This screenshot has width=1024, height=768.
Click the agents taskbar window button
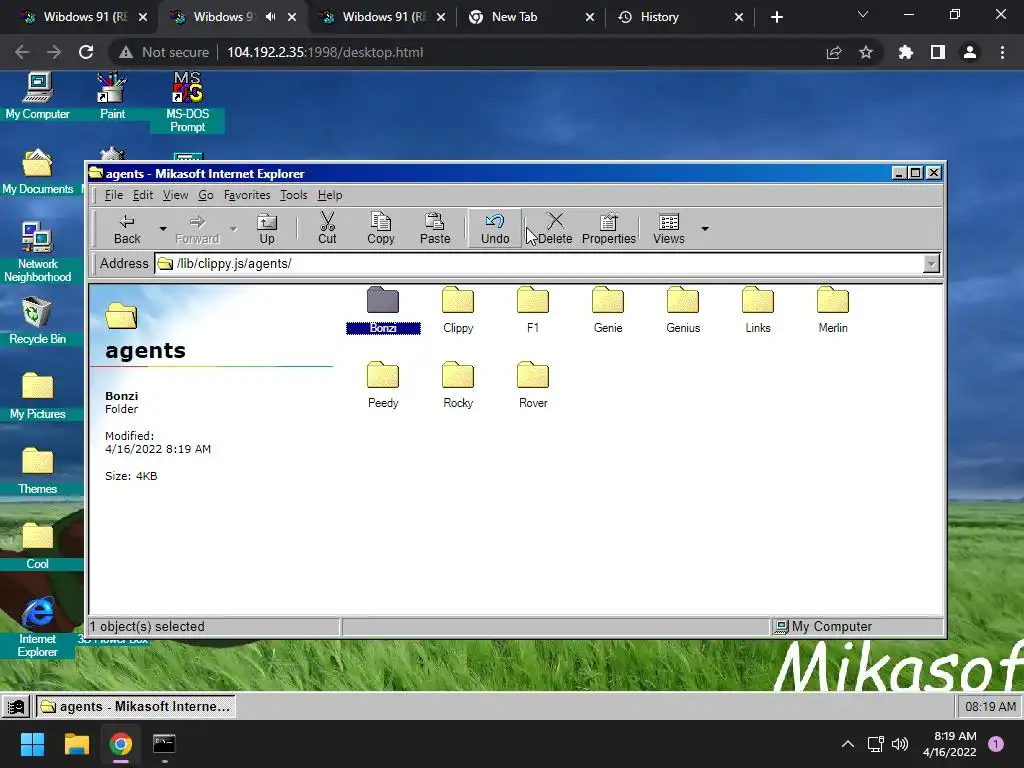(x=135, y=707)
